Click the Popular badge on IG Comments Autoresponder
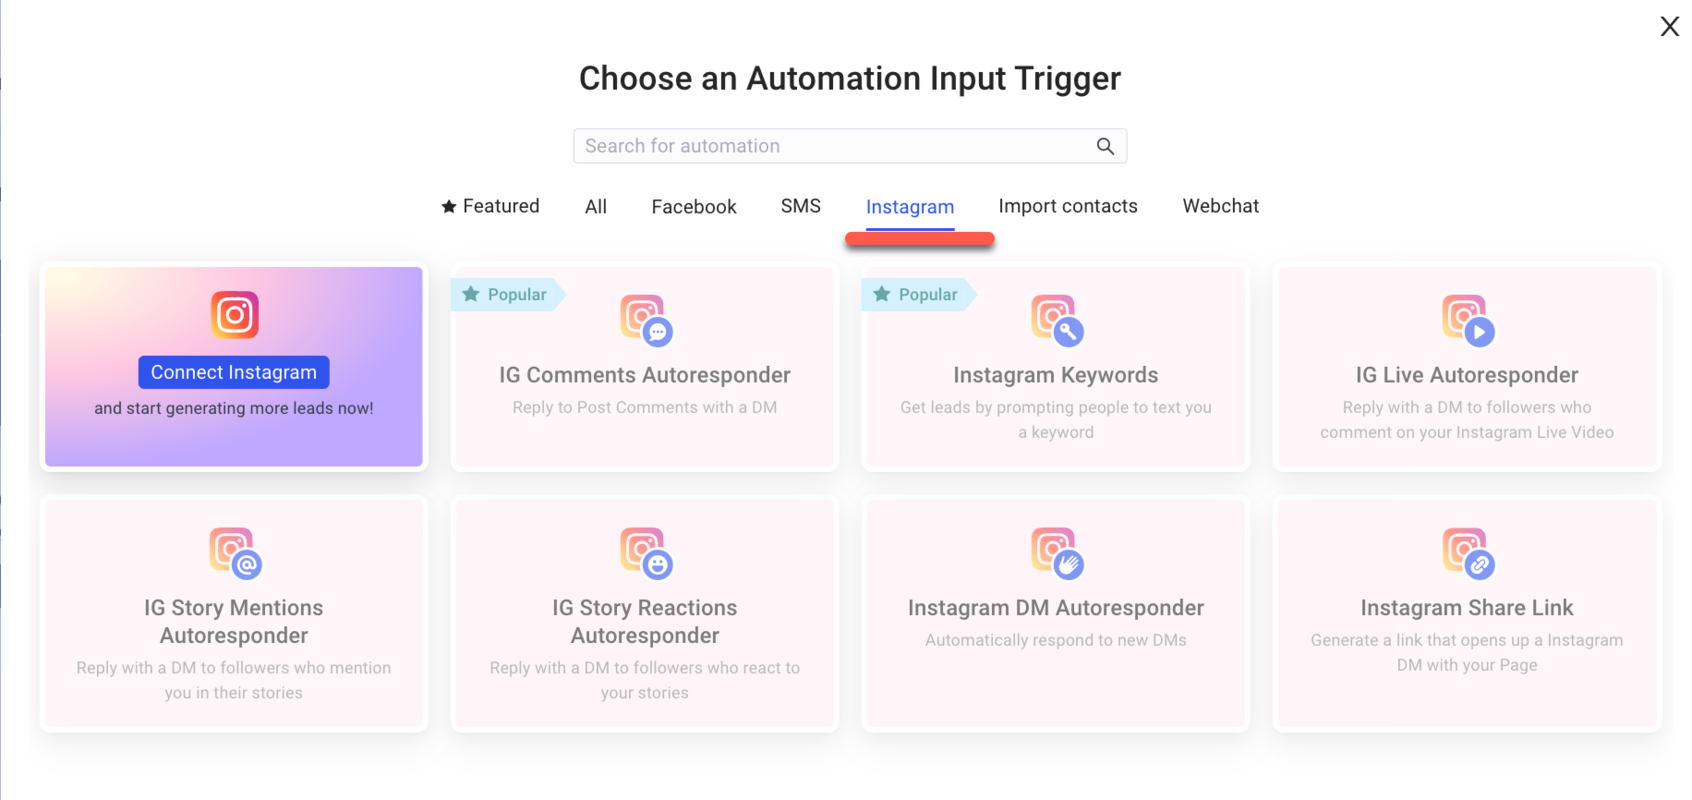 coord(503,294)
